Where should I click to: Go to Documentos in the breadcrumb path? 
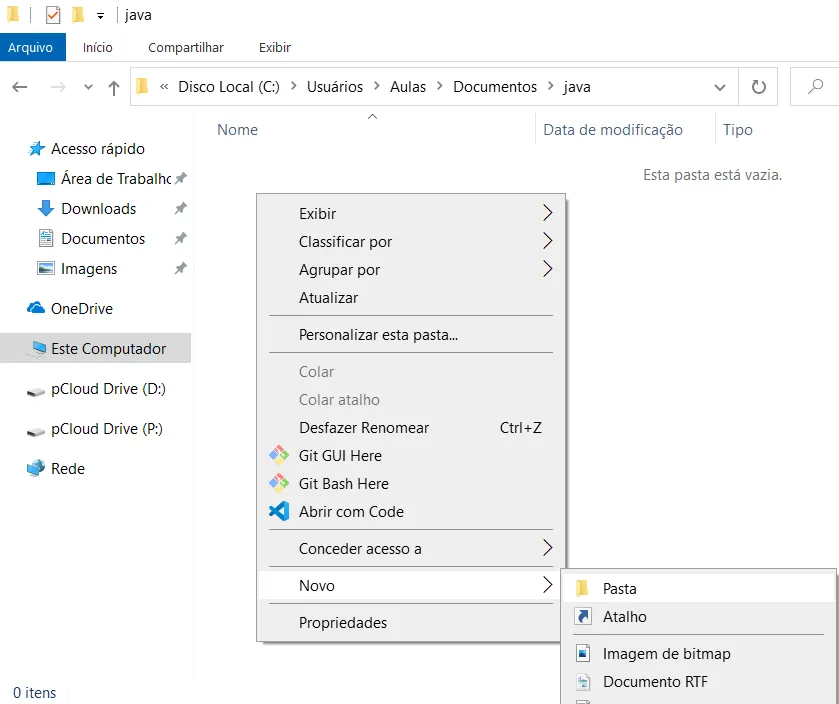[495, 87]
